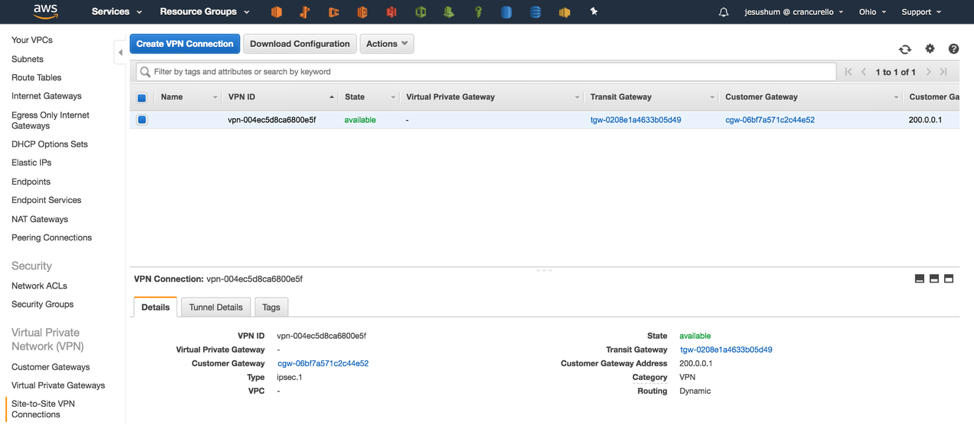The width and height of the screenshot is (974, 424).
Task: Maximize the details panel layout icon
Action: 949,279
